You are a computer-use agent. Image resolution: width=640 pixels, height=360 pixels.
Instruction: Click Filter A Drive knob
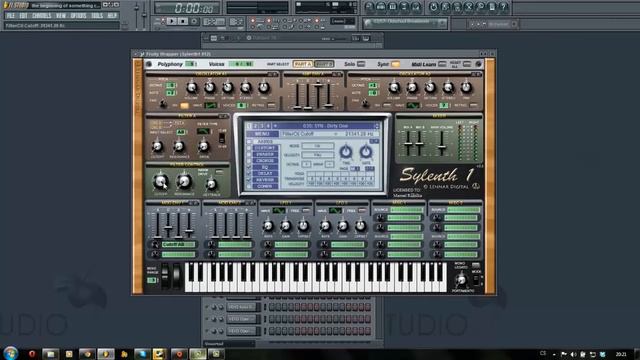point(204,146)
